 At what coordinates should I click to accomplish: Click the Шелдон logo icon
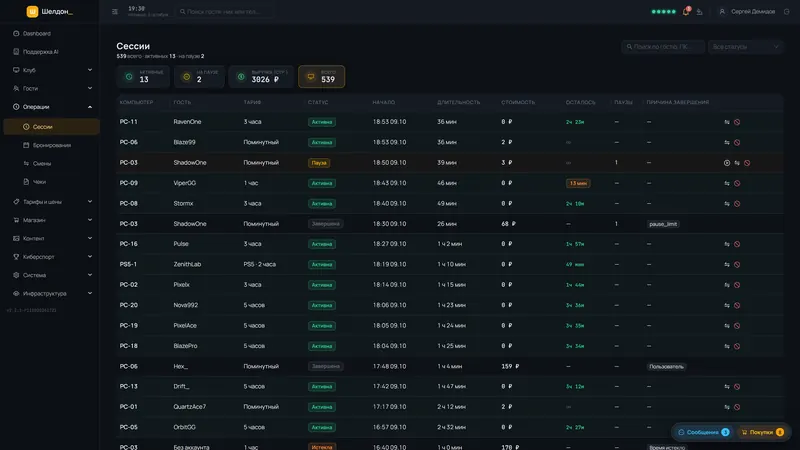[x=32, y=11]
